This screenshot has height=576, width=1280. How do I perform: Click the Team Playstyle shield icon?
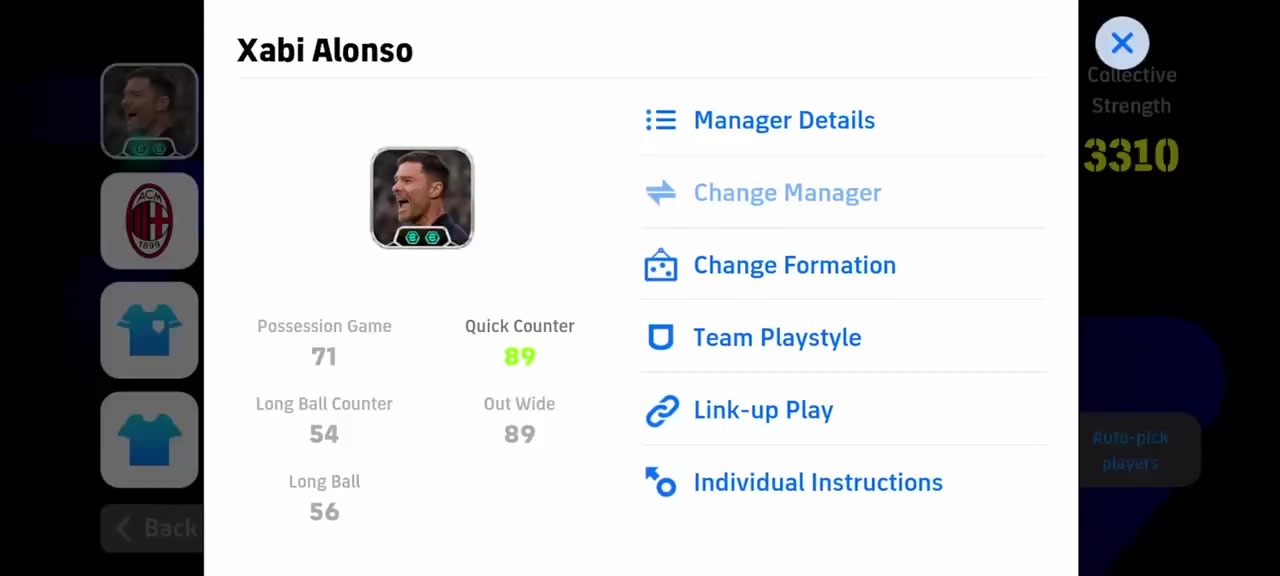pos(661,338)
